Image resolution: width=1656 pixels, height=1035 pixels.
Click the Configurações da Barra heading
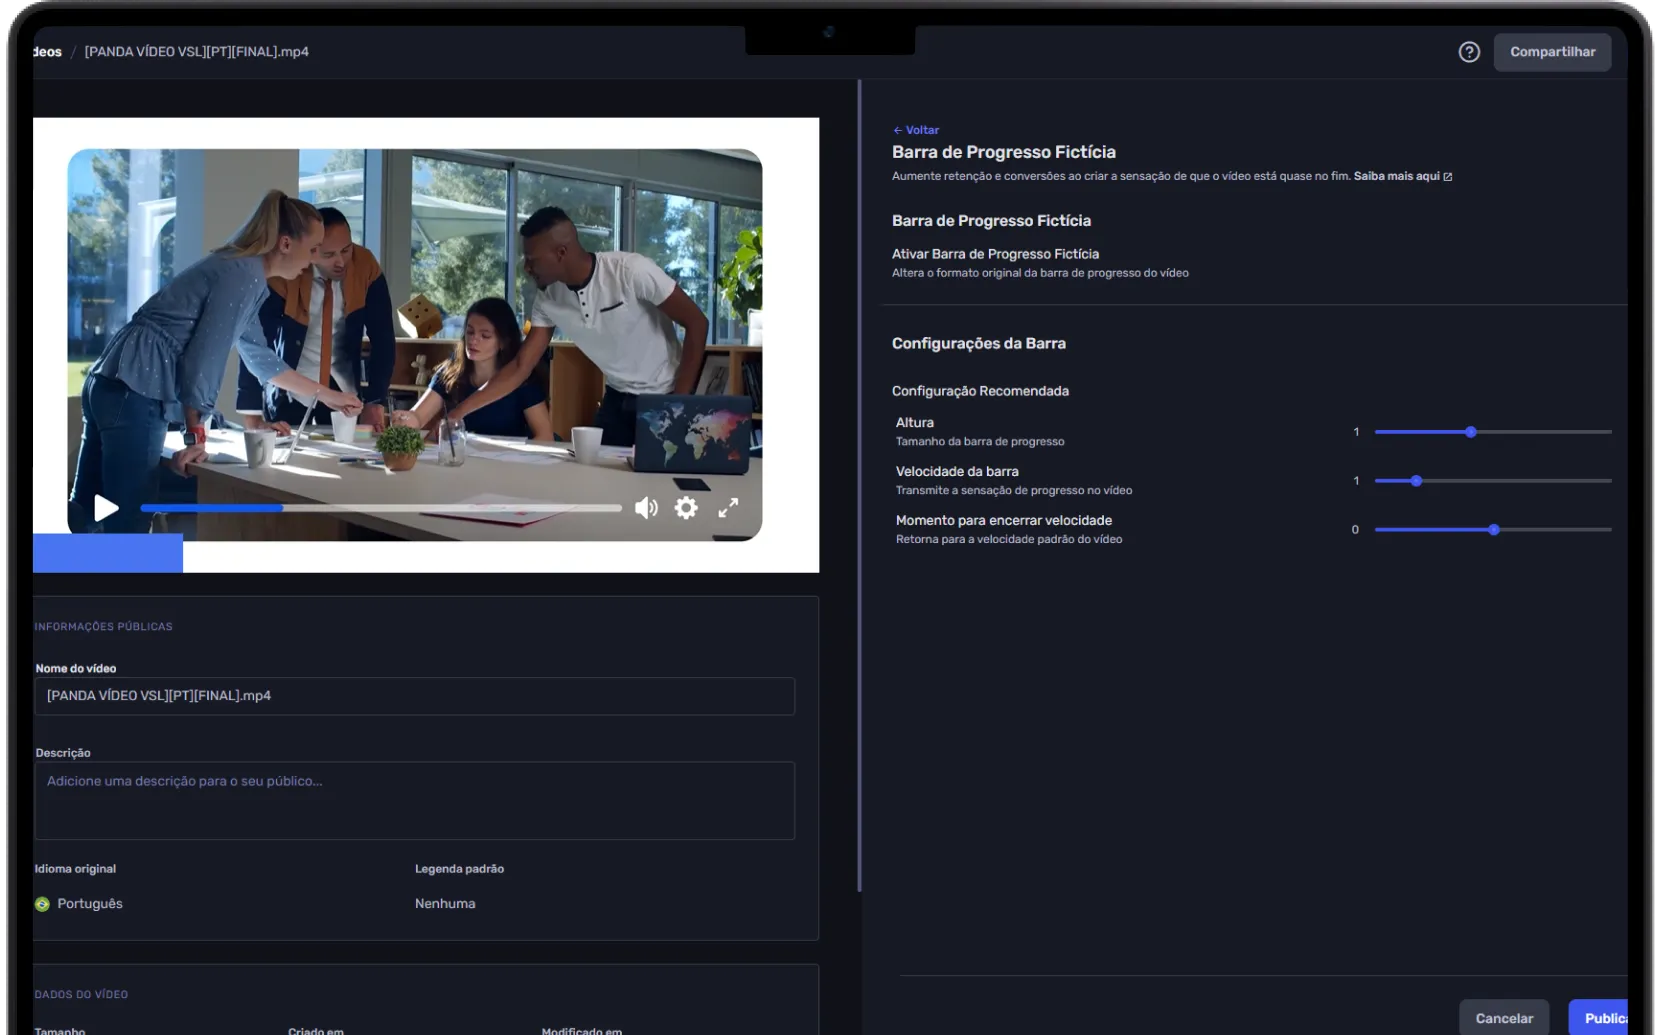(979, 343)
